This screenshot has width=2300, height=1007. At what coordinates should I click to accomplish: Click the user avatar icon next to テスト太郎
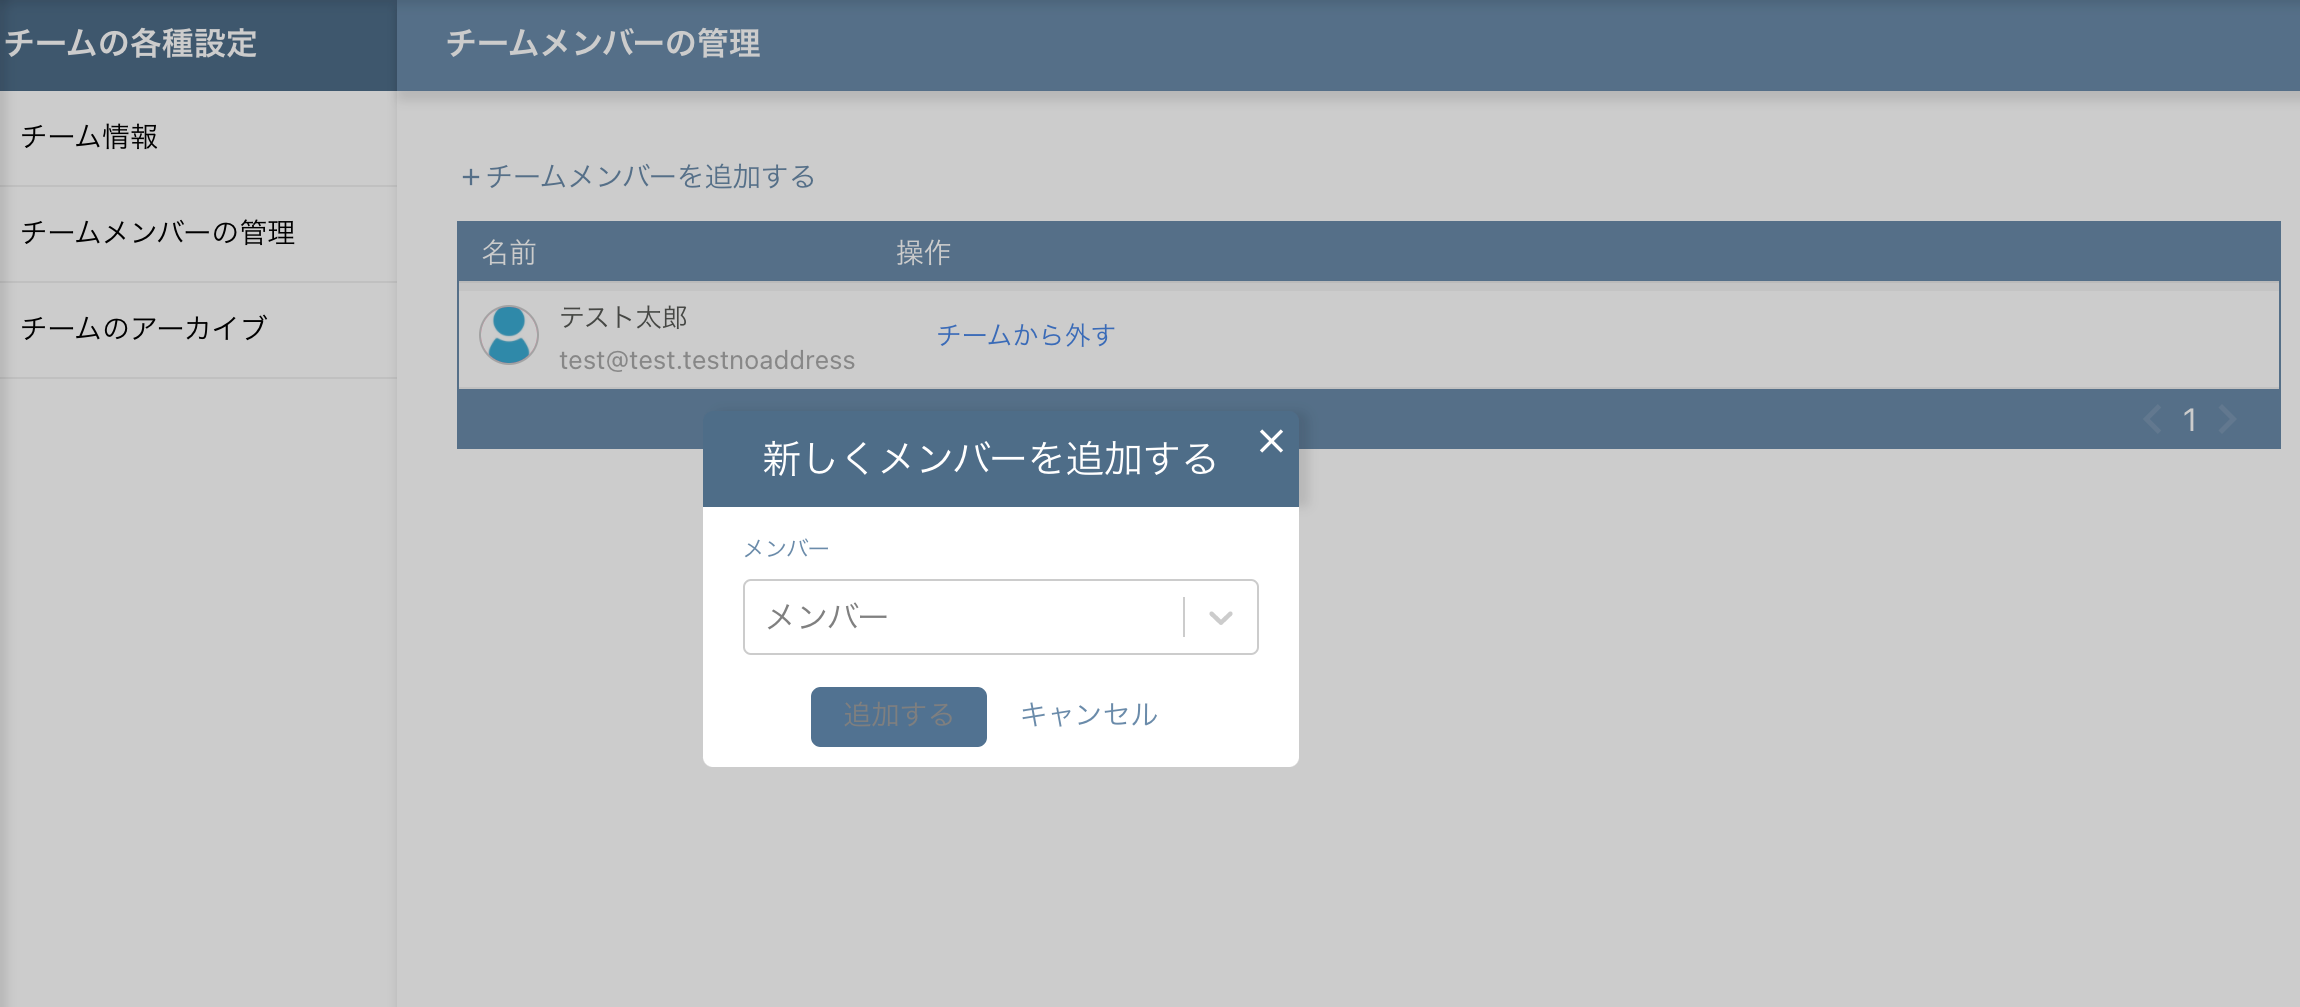point(509,335)
